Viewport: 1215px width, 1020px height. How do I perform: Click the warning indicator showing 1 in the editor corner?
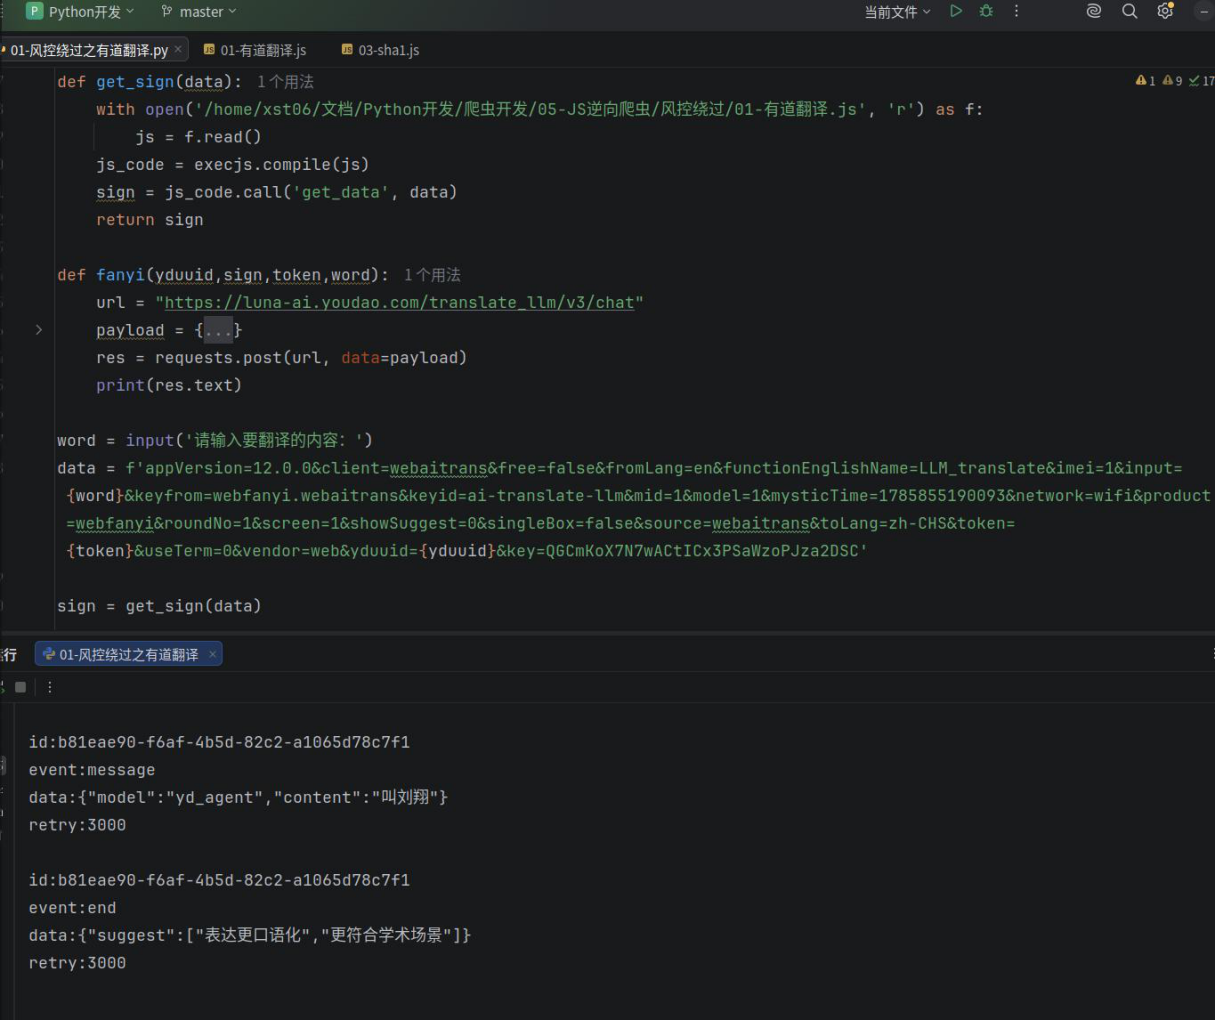[x=1145, y=81]
